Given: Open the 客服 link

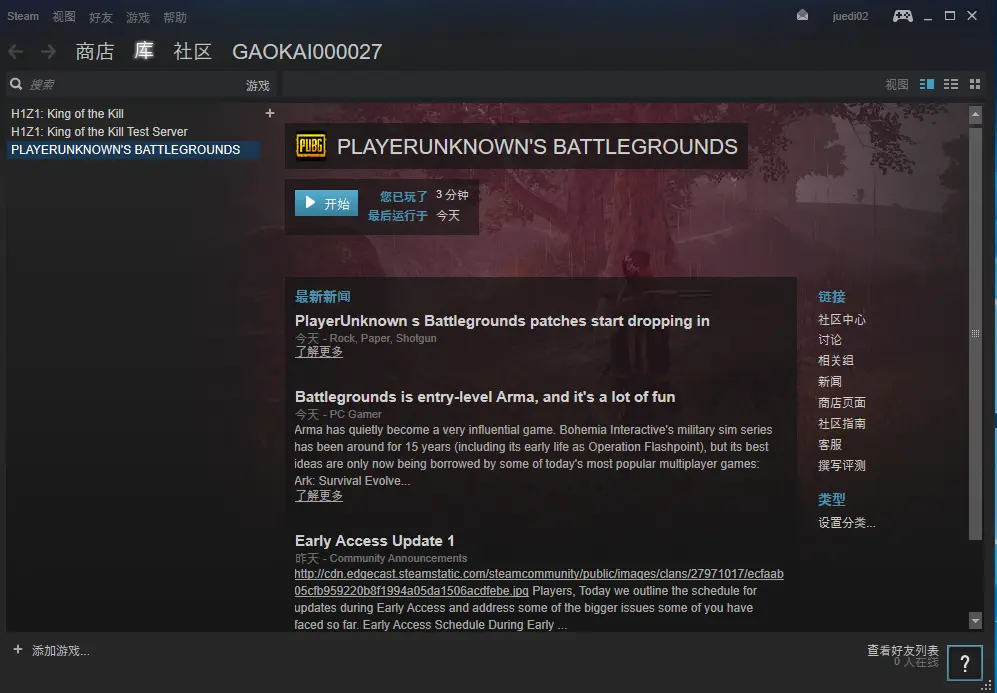Looking at the screenshot, I should coord(829,444).
